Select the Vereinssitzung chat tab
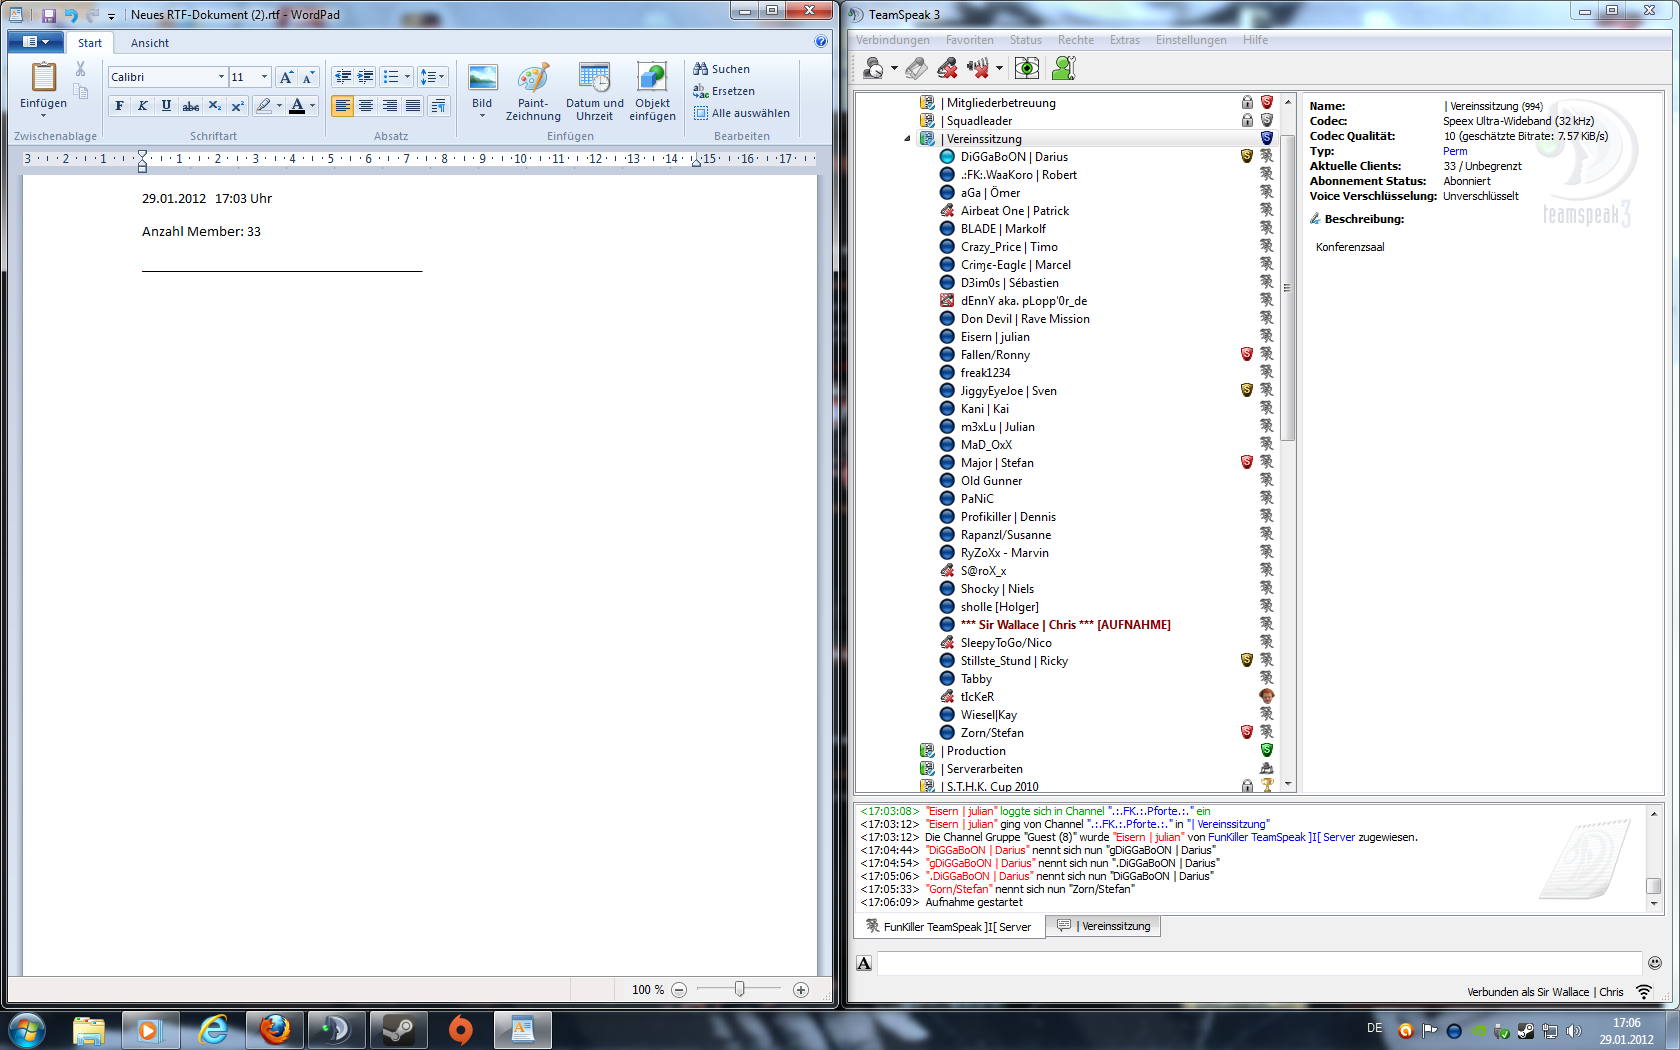The height and width of the screenshot is (1050, 1680). click(1103, 926)
